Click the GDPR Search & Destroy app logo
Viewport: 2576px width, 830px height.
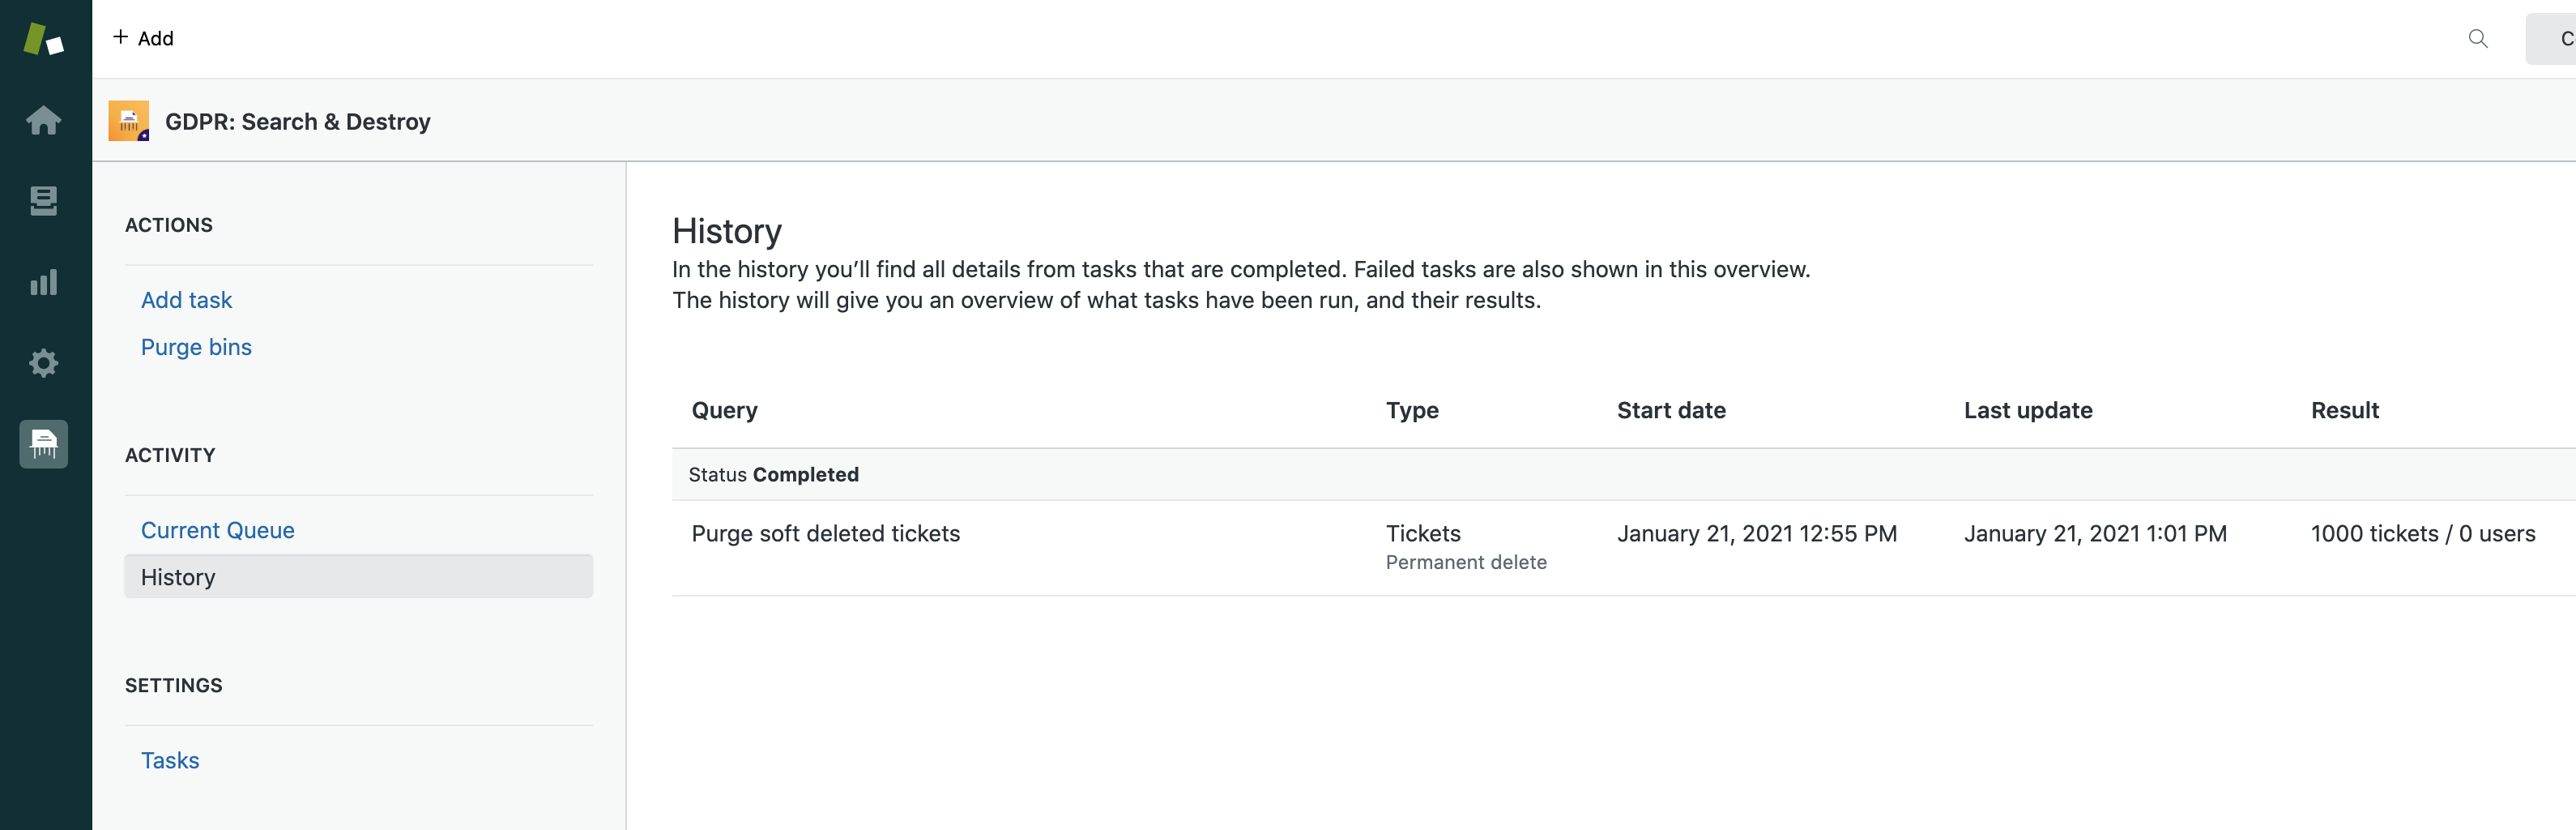(129, 121)
